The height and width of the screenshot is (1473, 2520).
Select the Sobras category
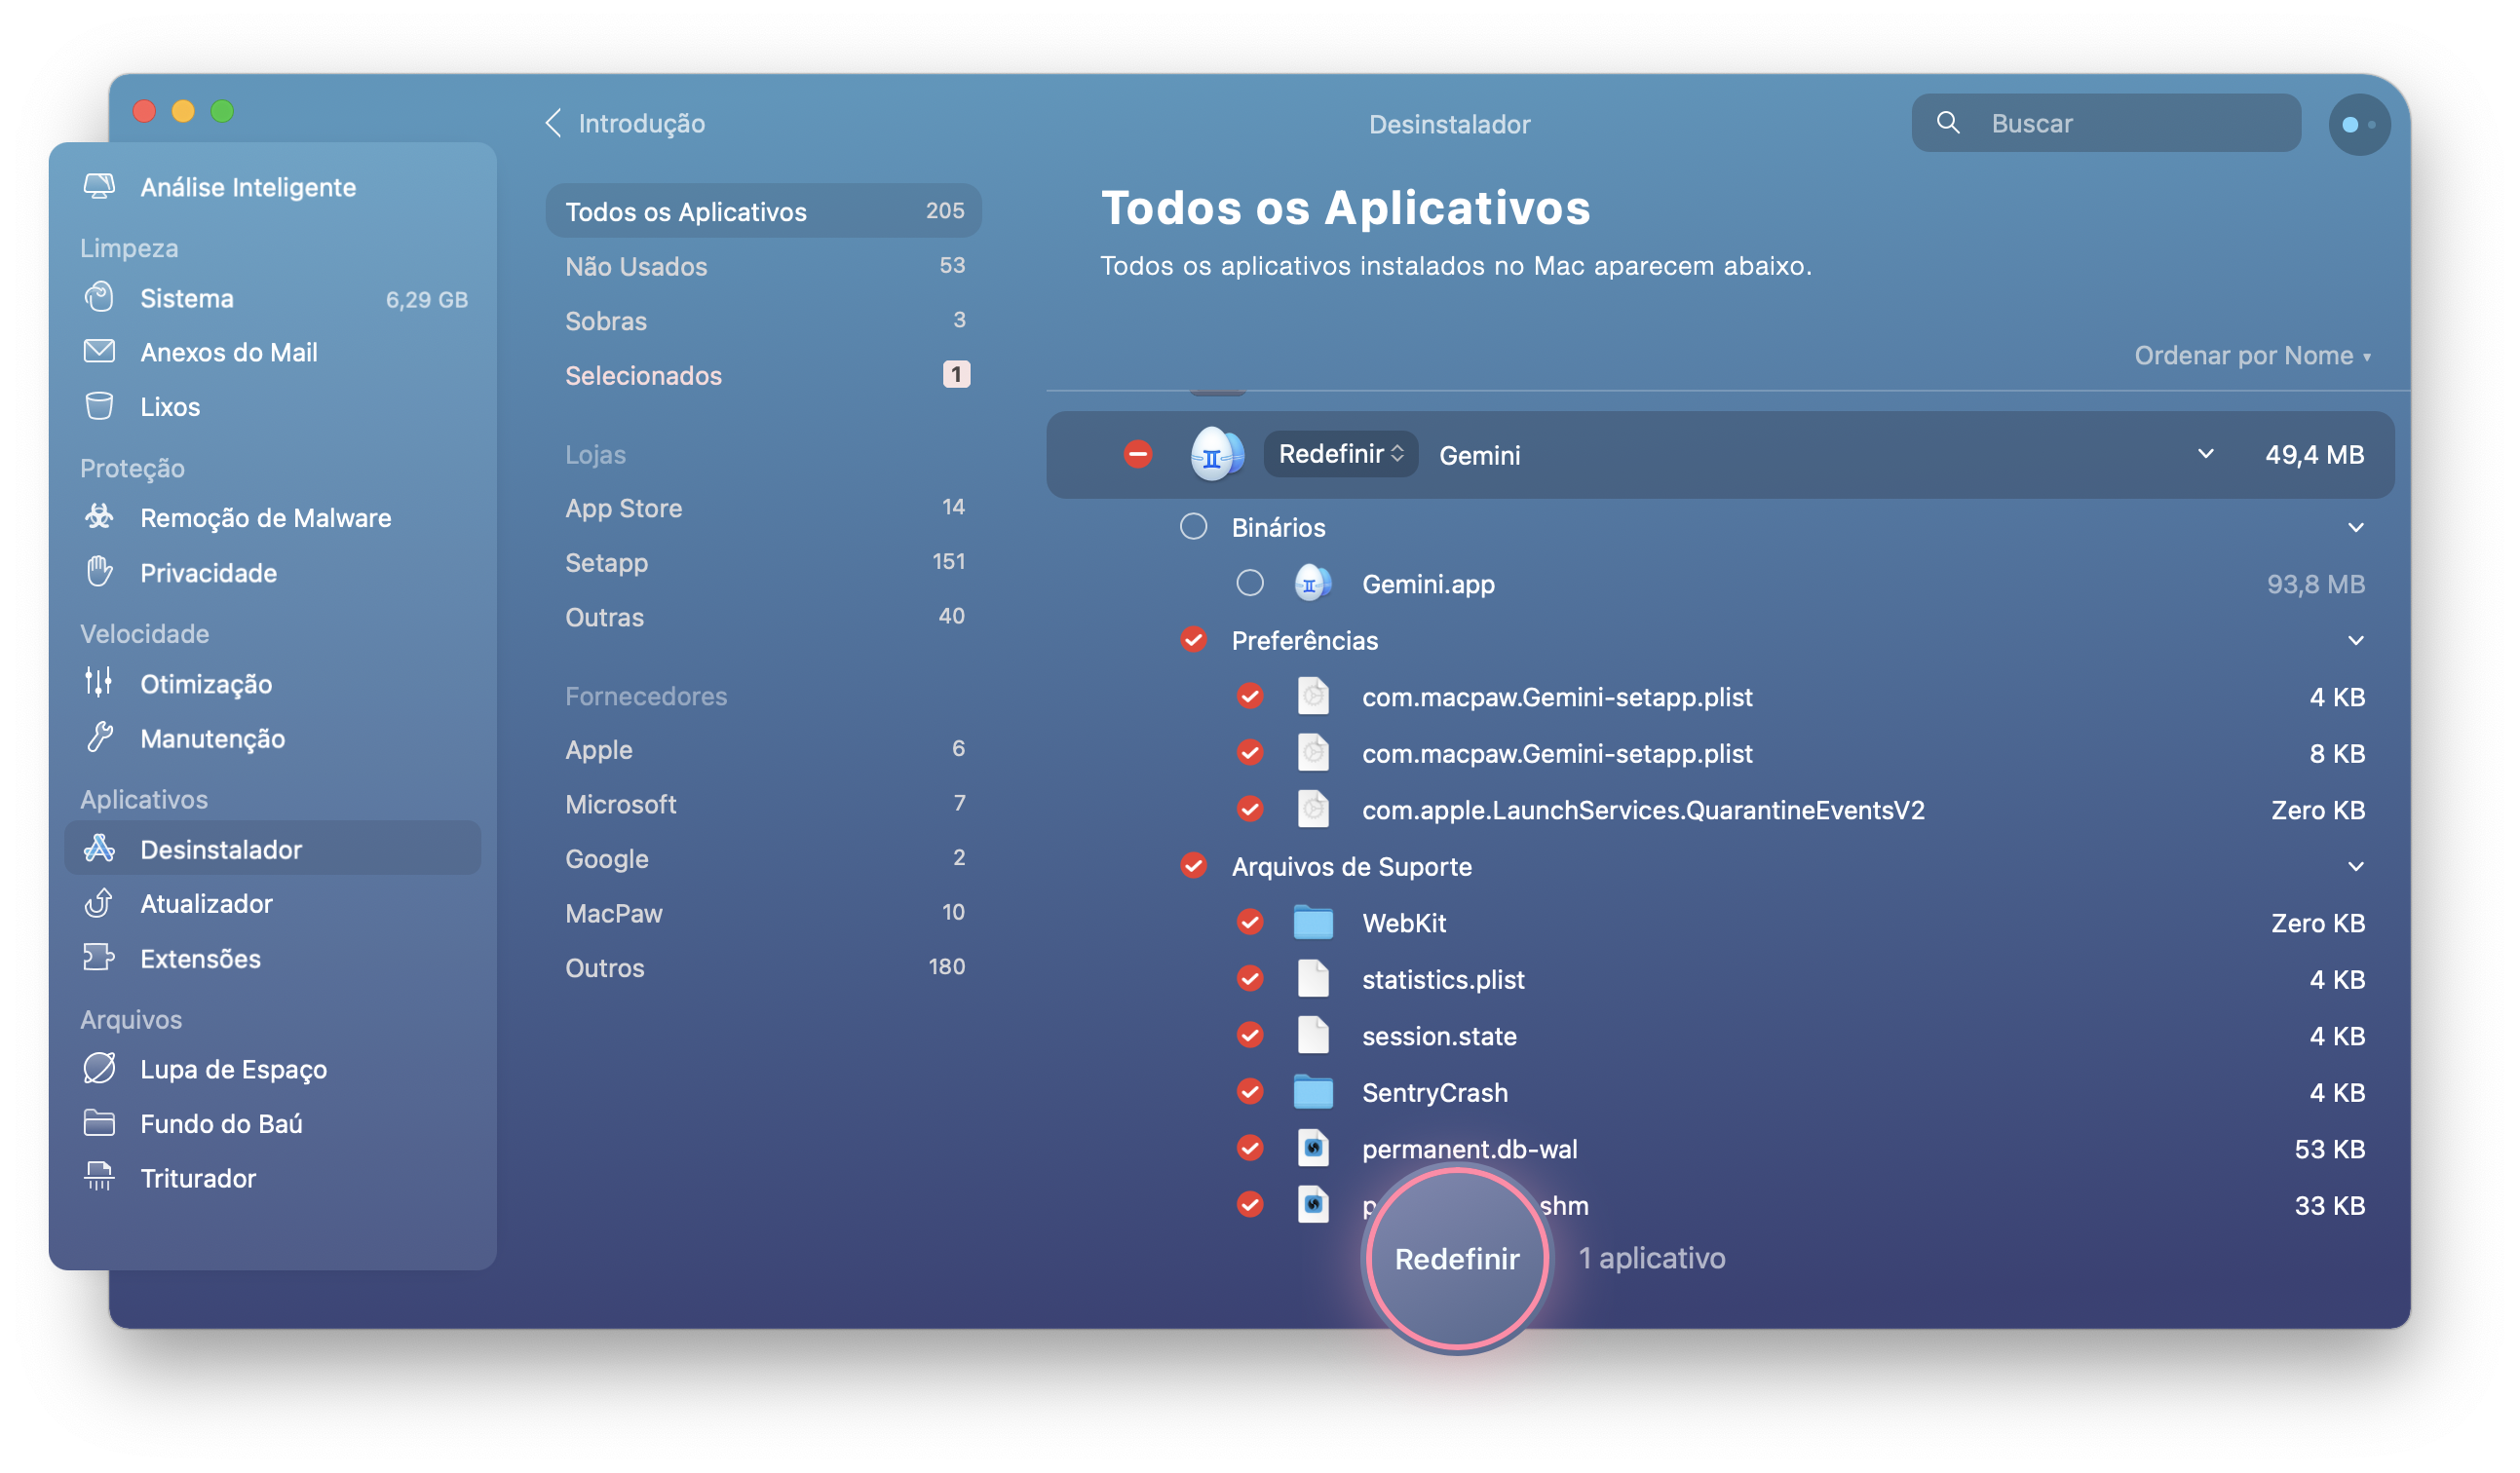click(763, 320)
